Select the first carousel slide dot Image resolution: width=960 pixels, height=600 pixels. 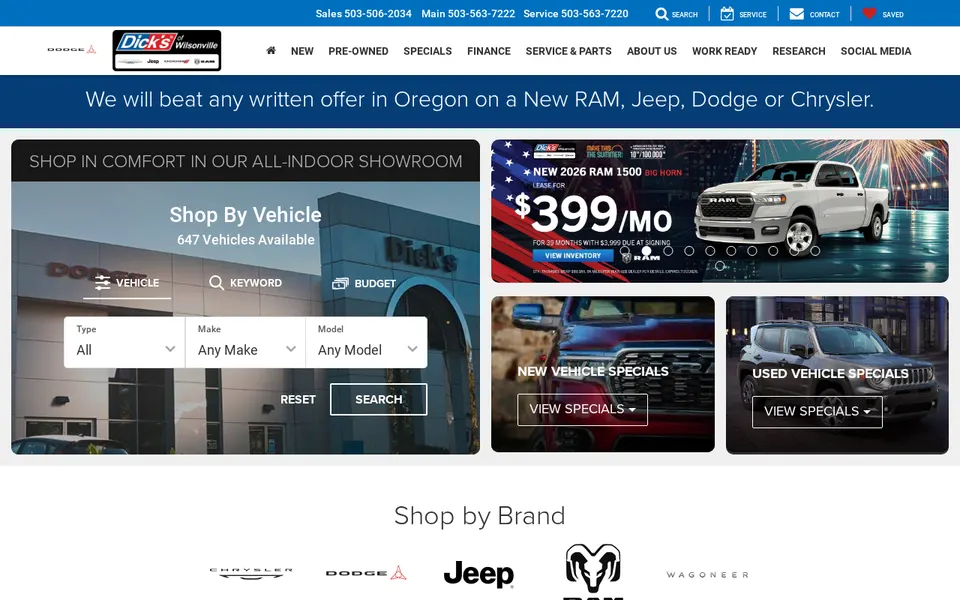624,250
